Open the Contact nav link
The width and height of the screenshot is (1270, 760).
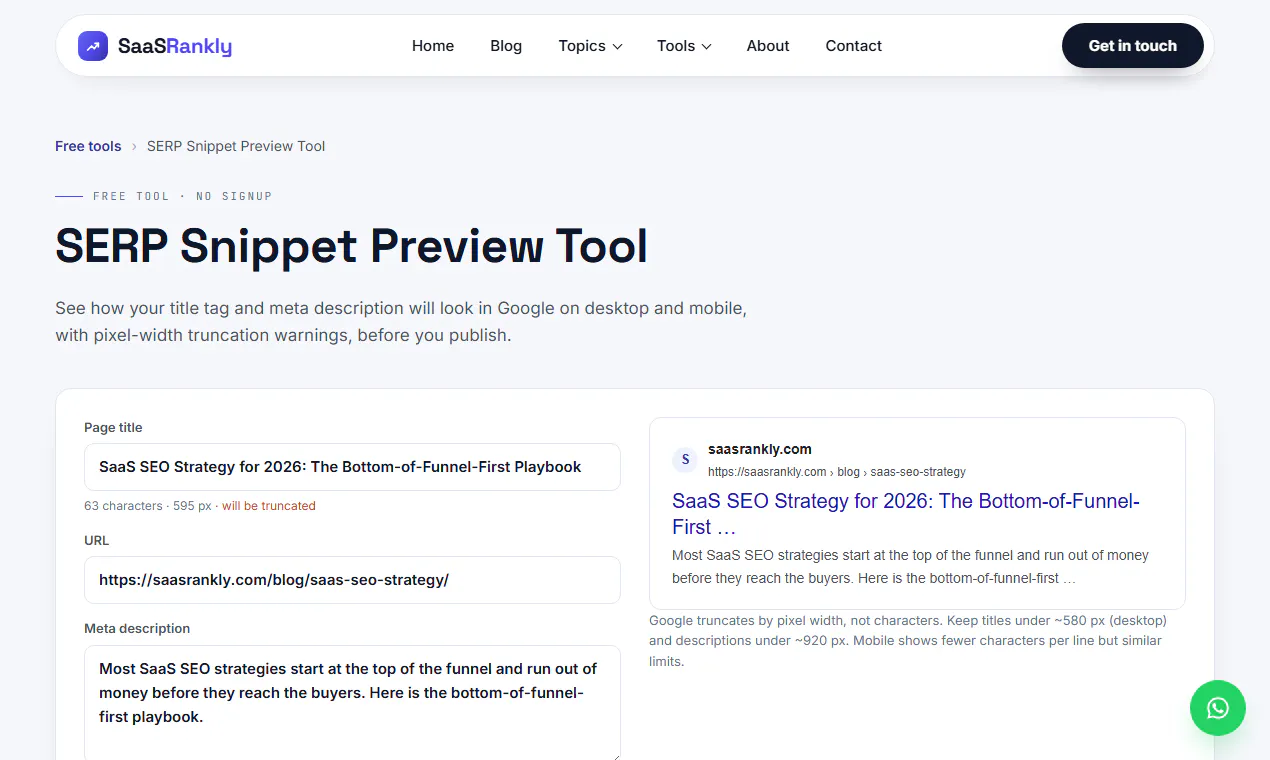coord(853,46)
